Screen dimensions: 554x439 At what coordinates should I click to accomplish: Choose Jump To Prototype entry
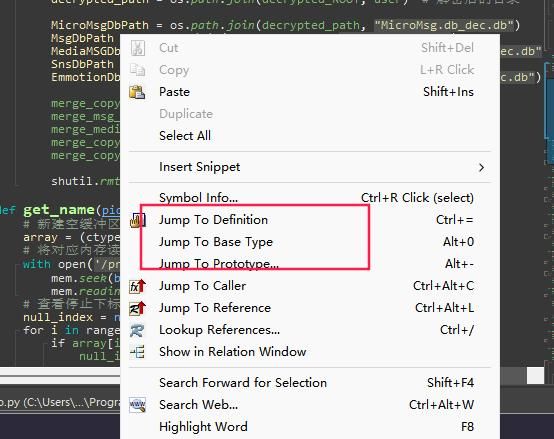[x=219, y=264]
